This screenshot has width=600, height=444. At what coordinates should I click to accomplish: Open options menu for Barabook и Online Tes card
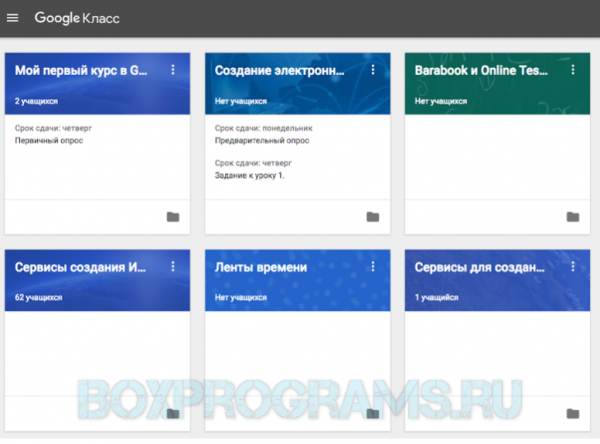point(573,70)
